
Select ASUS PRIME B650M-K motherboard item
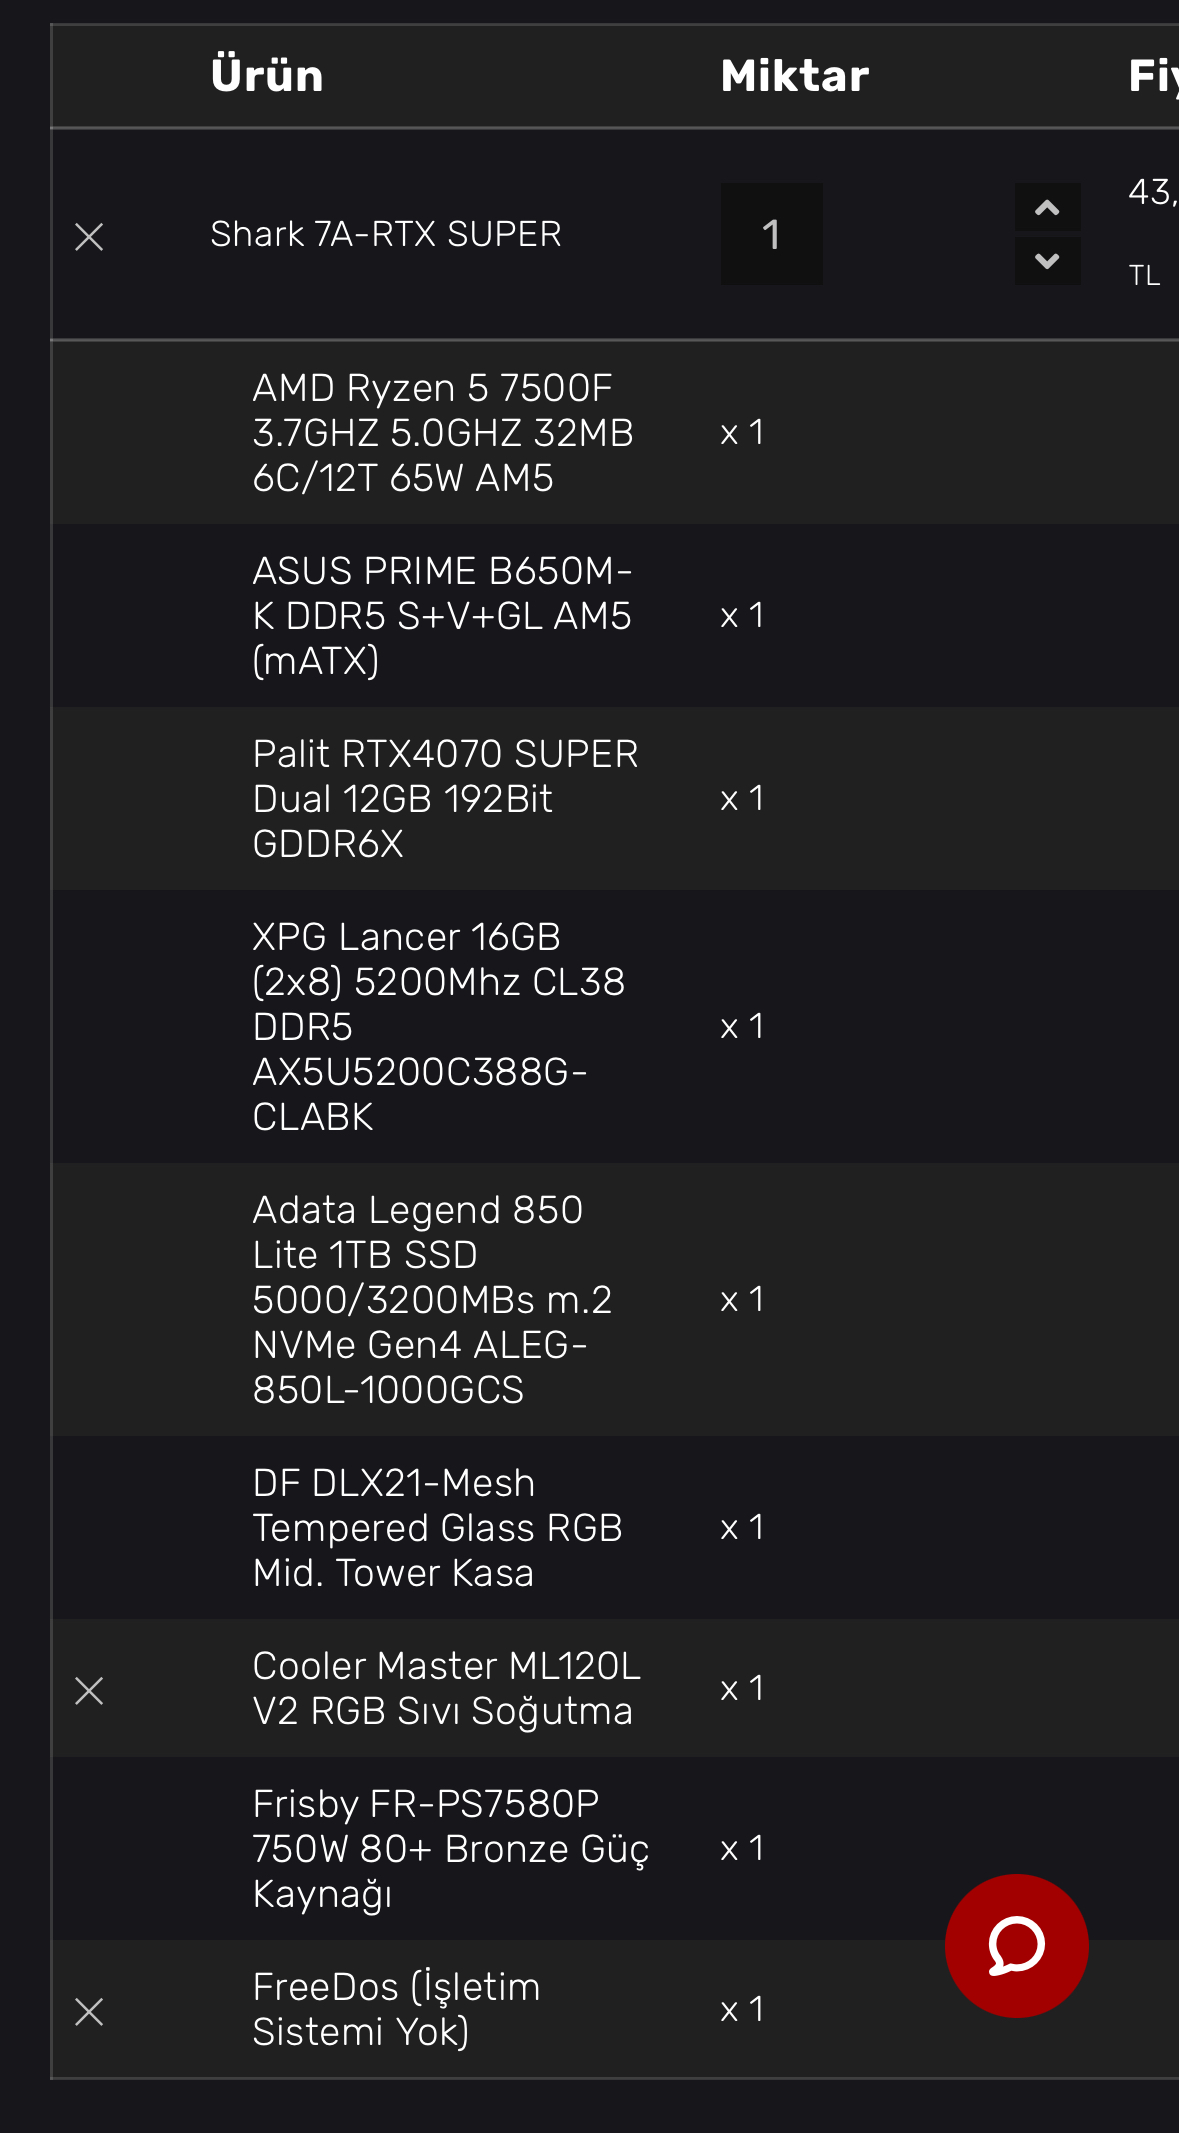point(442,615)
